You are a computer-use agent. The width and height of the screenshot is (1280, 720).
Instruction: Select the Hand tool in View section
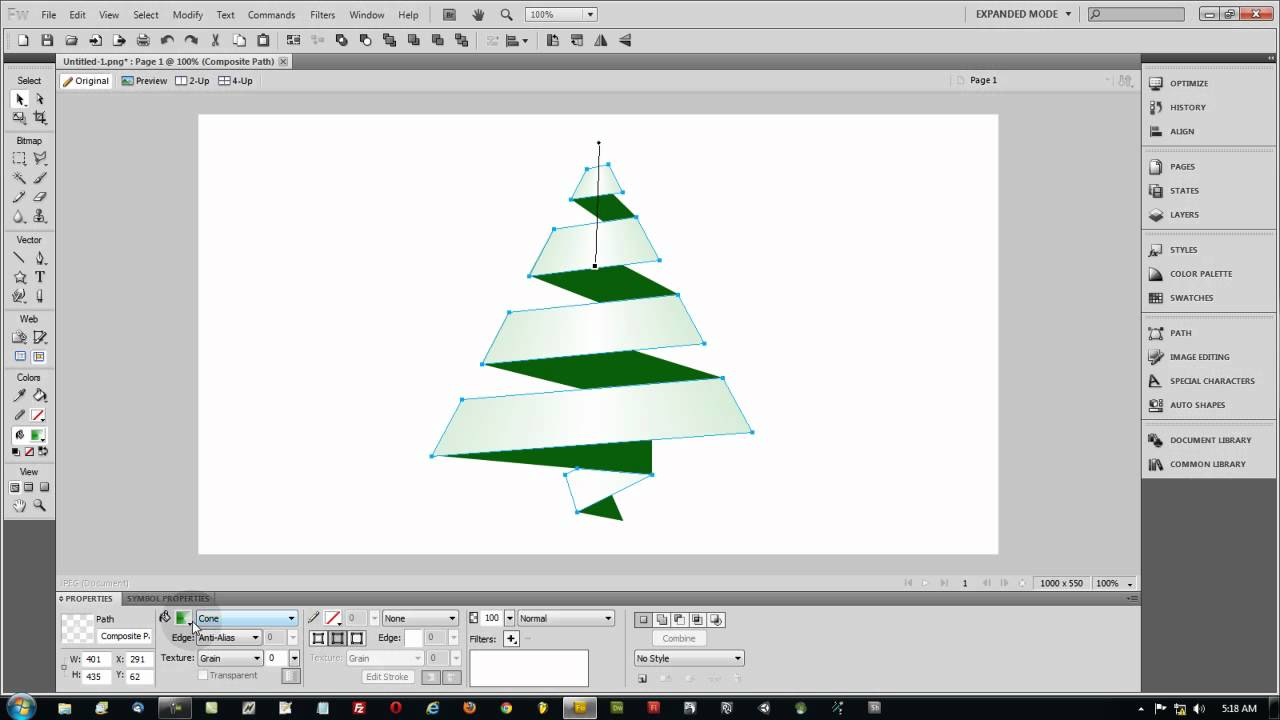click(x=19, y=506)
